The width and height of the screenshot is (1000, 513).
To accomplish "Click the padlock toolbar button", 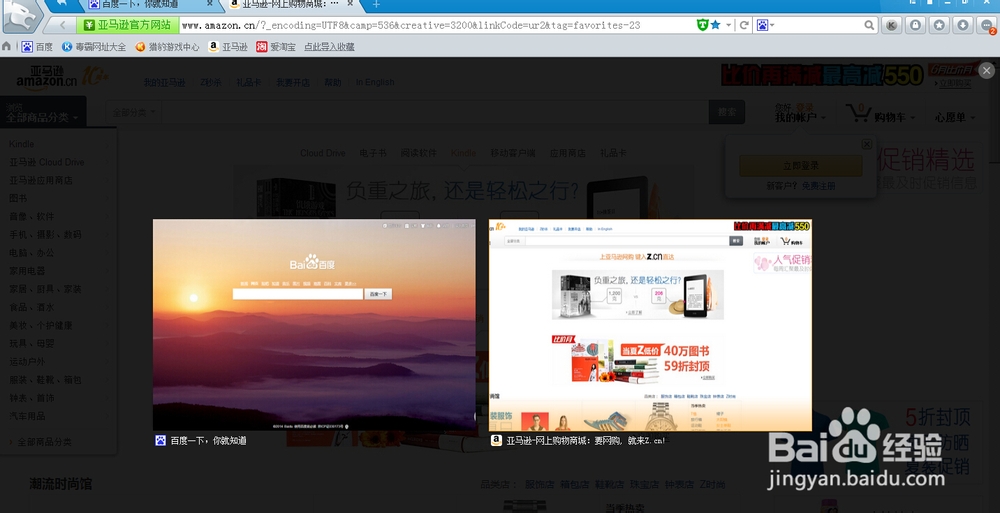I will (915, 26).
